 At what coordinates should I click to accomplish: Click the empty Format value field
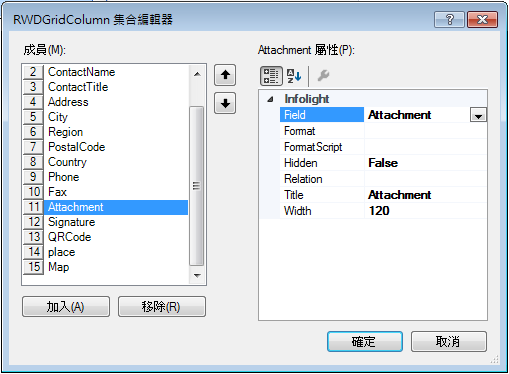pyautogui.click(x=425, y=131)
